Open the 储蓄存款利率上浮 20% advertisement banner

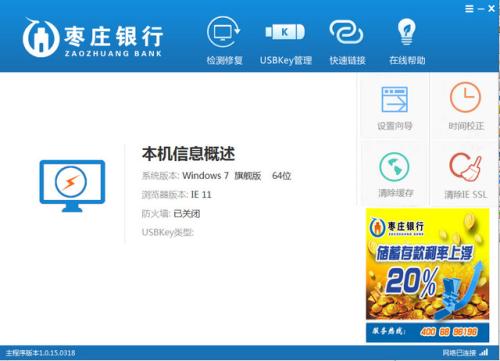pyautogui.click(x=427, y=264)
